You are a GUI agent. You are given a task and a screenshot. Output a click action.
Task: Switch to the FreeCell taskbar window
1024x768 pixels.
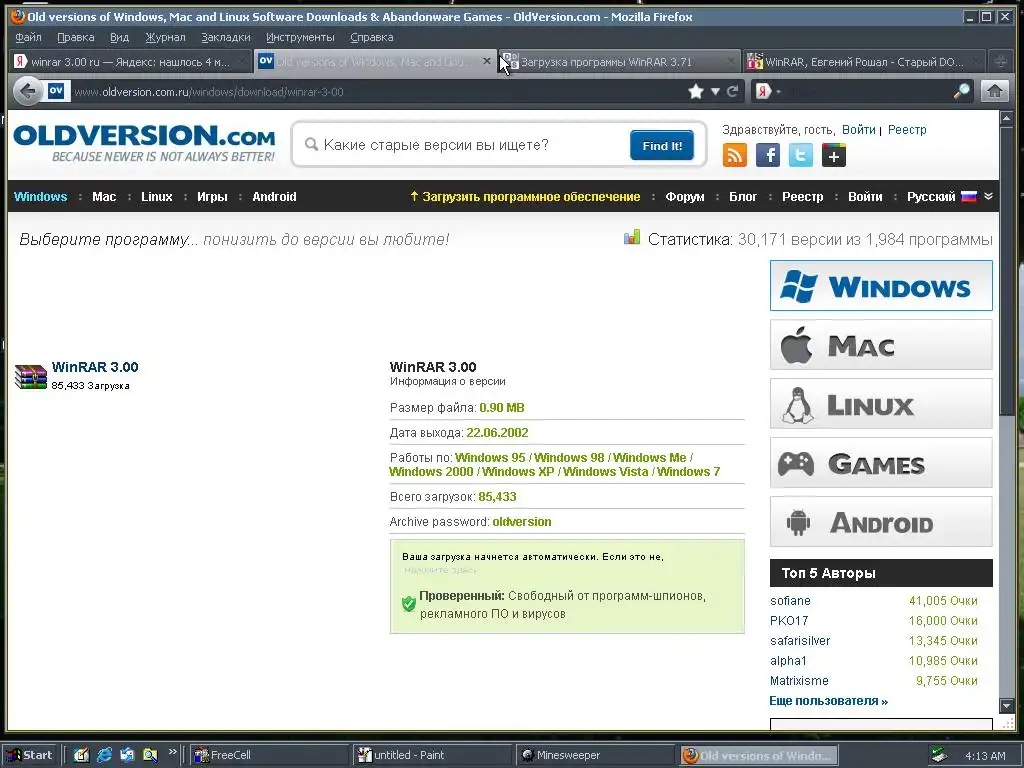[271, 755]
